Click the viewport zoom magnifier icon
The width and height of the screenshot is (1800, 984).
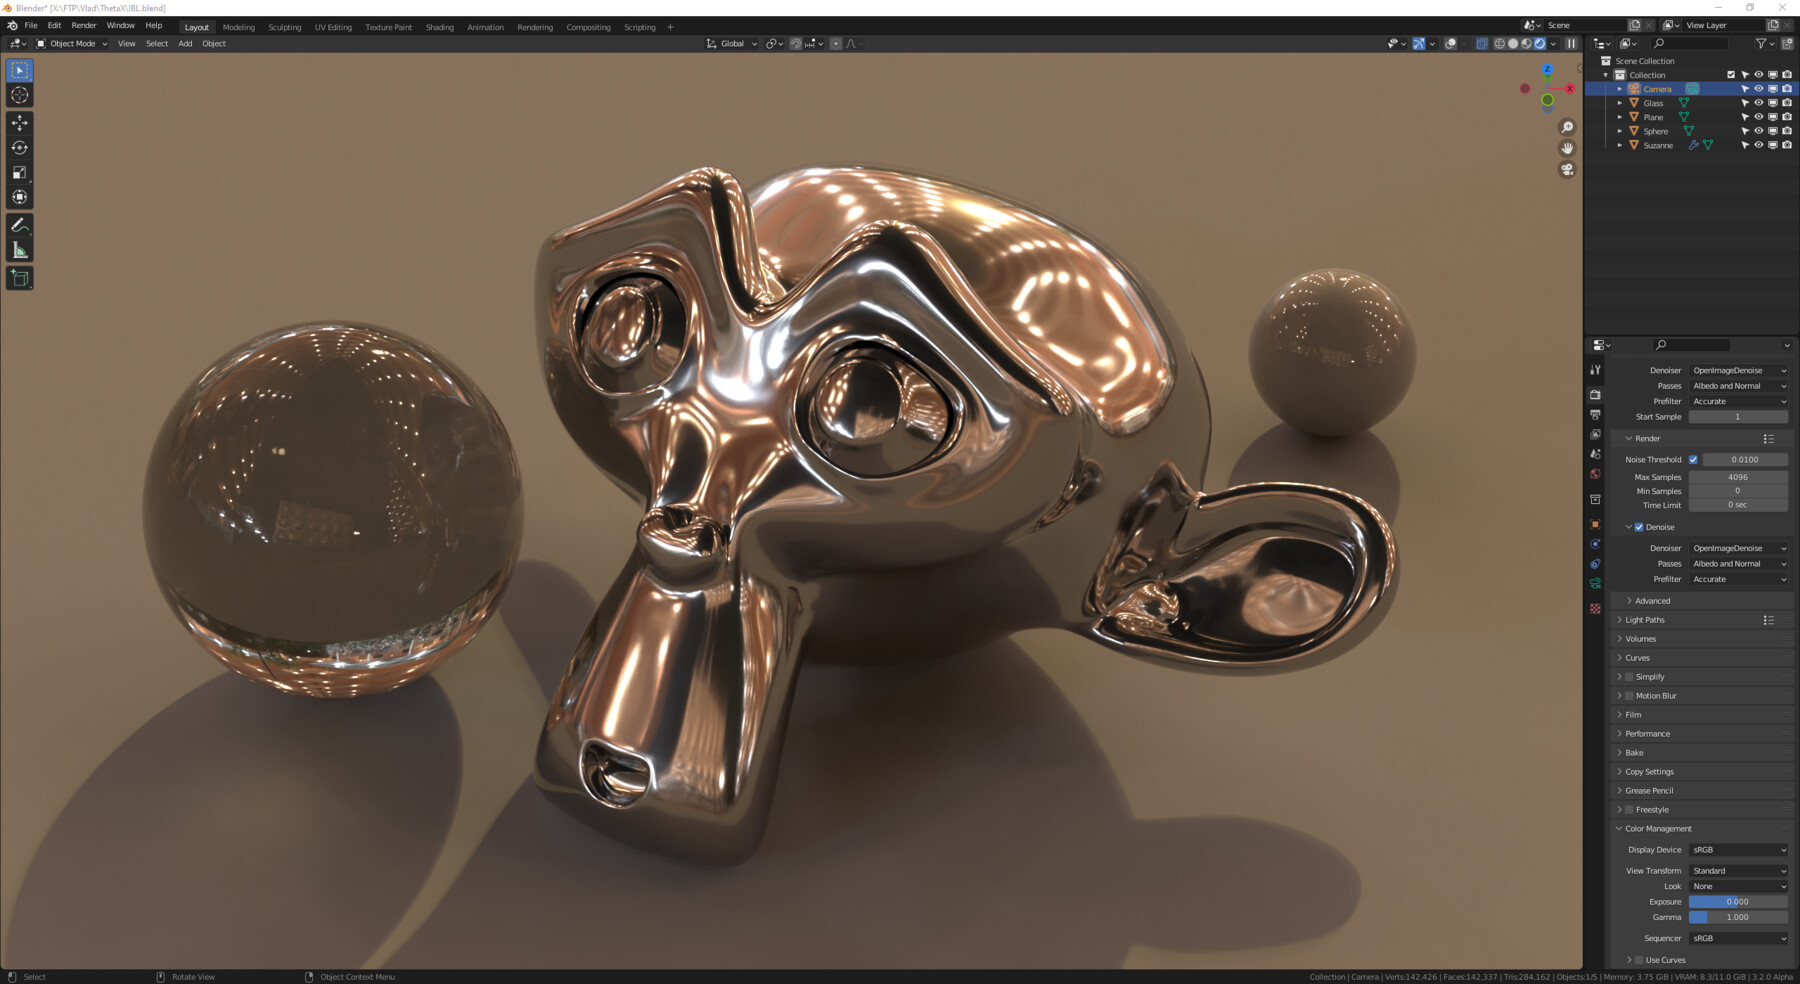[1567, 127]
